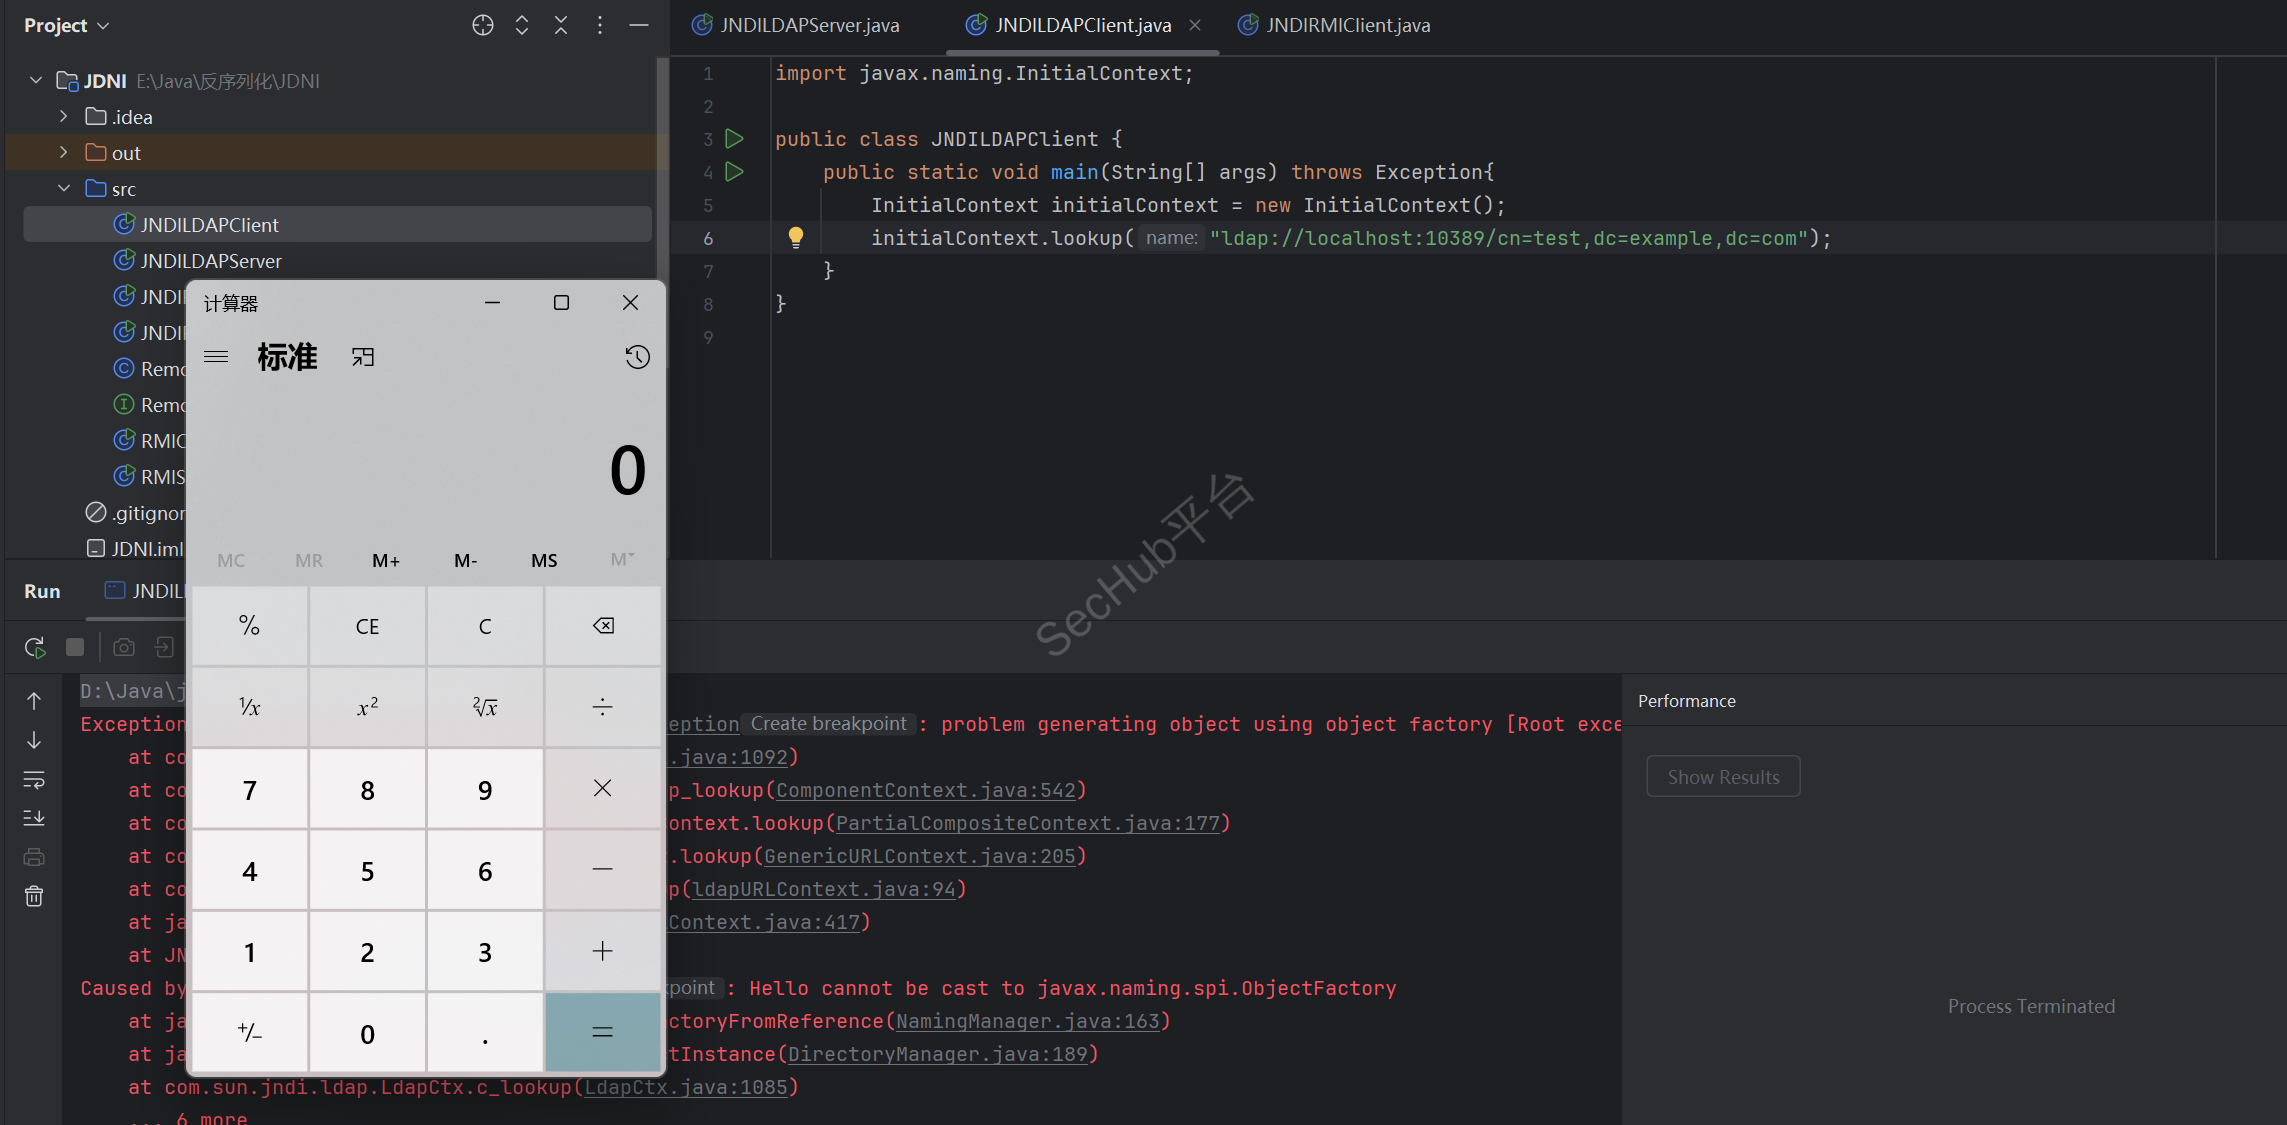Click the Clear All trash icon in Run panel
Screen dimensions: 2287x1125
[34, 896]
